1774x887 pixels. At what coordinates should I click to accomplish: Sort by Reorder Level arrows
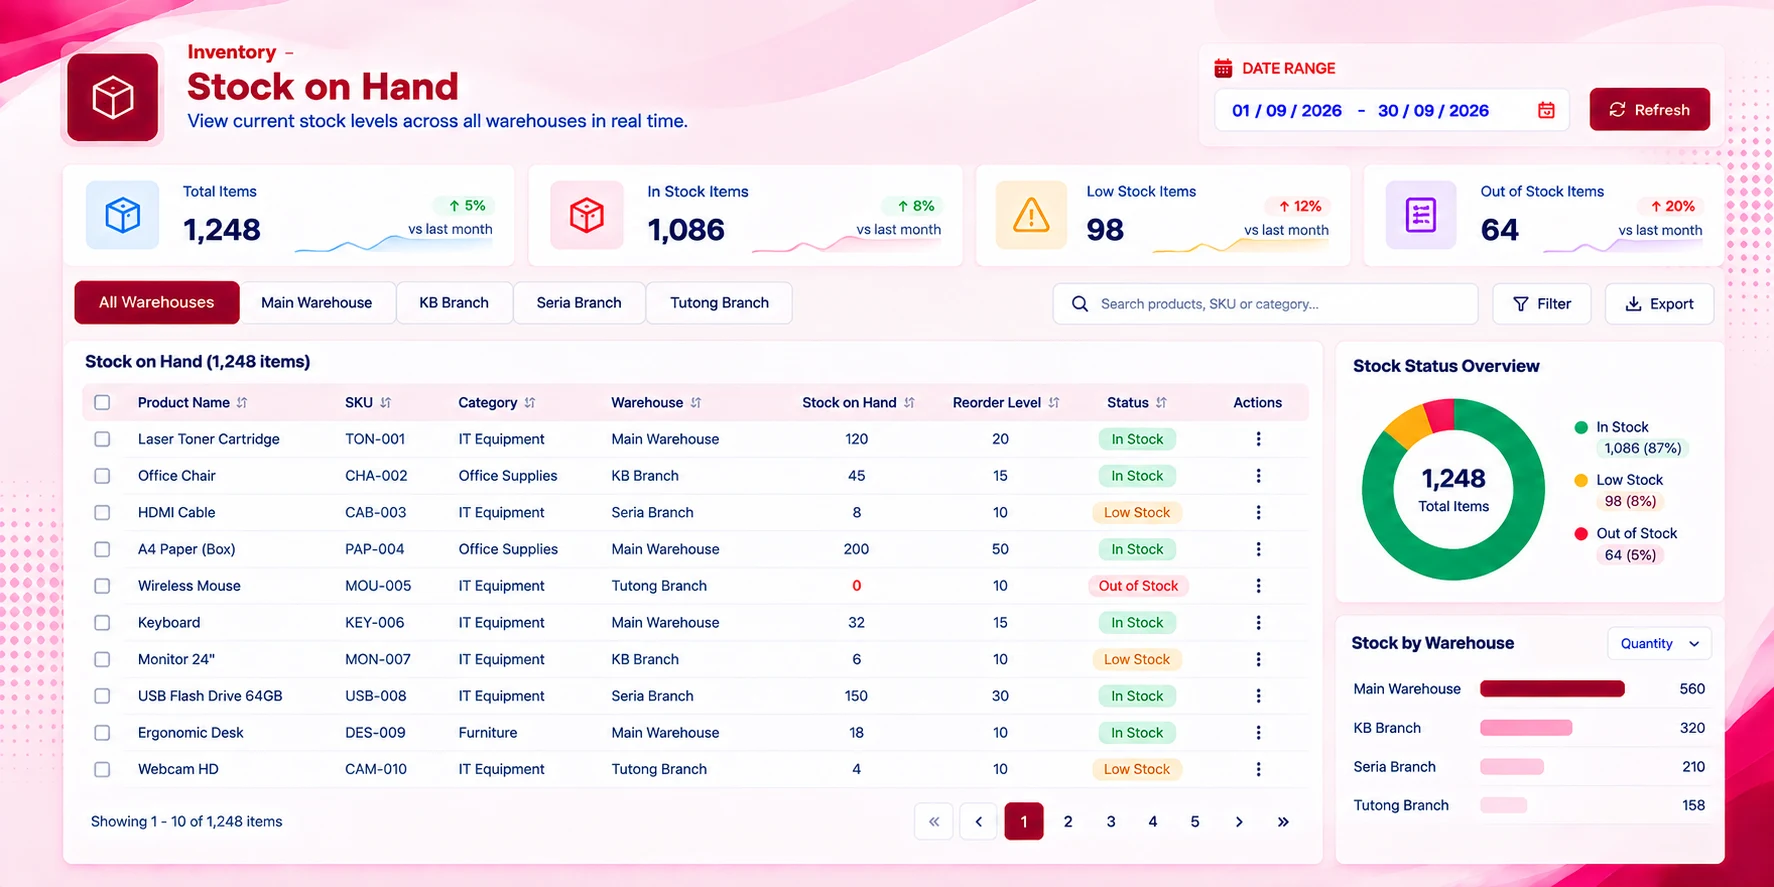pyautogui.click(x=1054, y=403)
